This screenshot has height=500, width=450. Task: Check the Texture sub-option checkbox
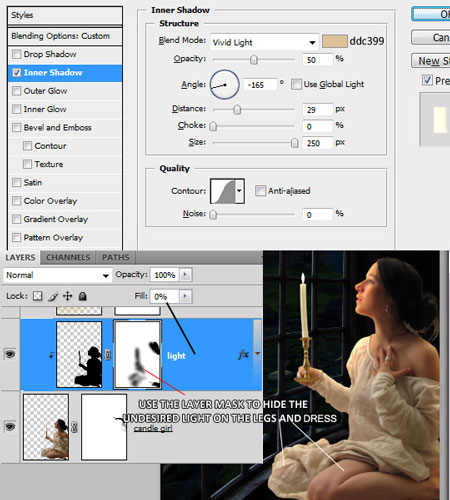pyautogui.click(x=27, y=164)
